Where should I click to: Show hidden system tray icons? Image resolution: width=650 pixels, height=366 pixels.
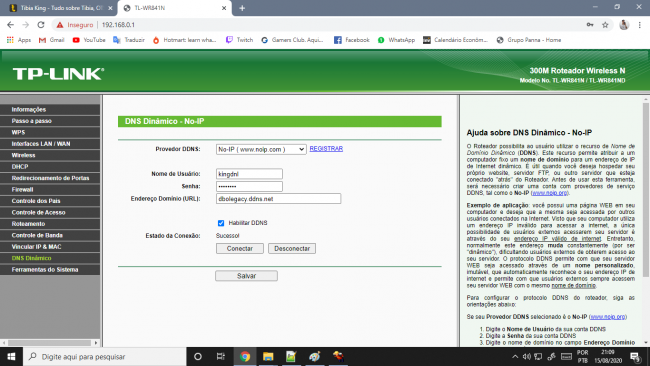coord(515,356)
